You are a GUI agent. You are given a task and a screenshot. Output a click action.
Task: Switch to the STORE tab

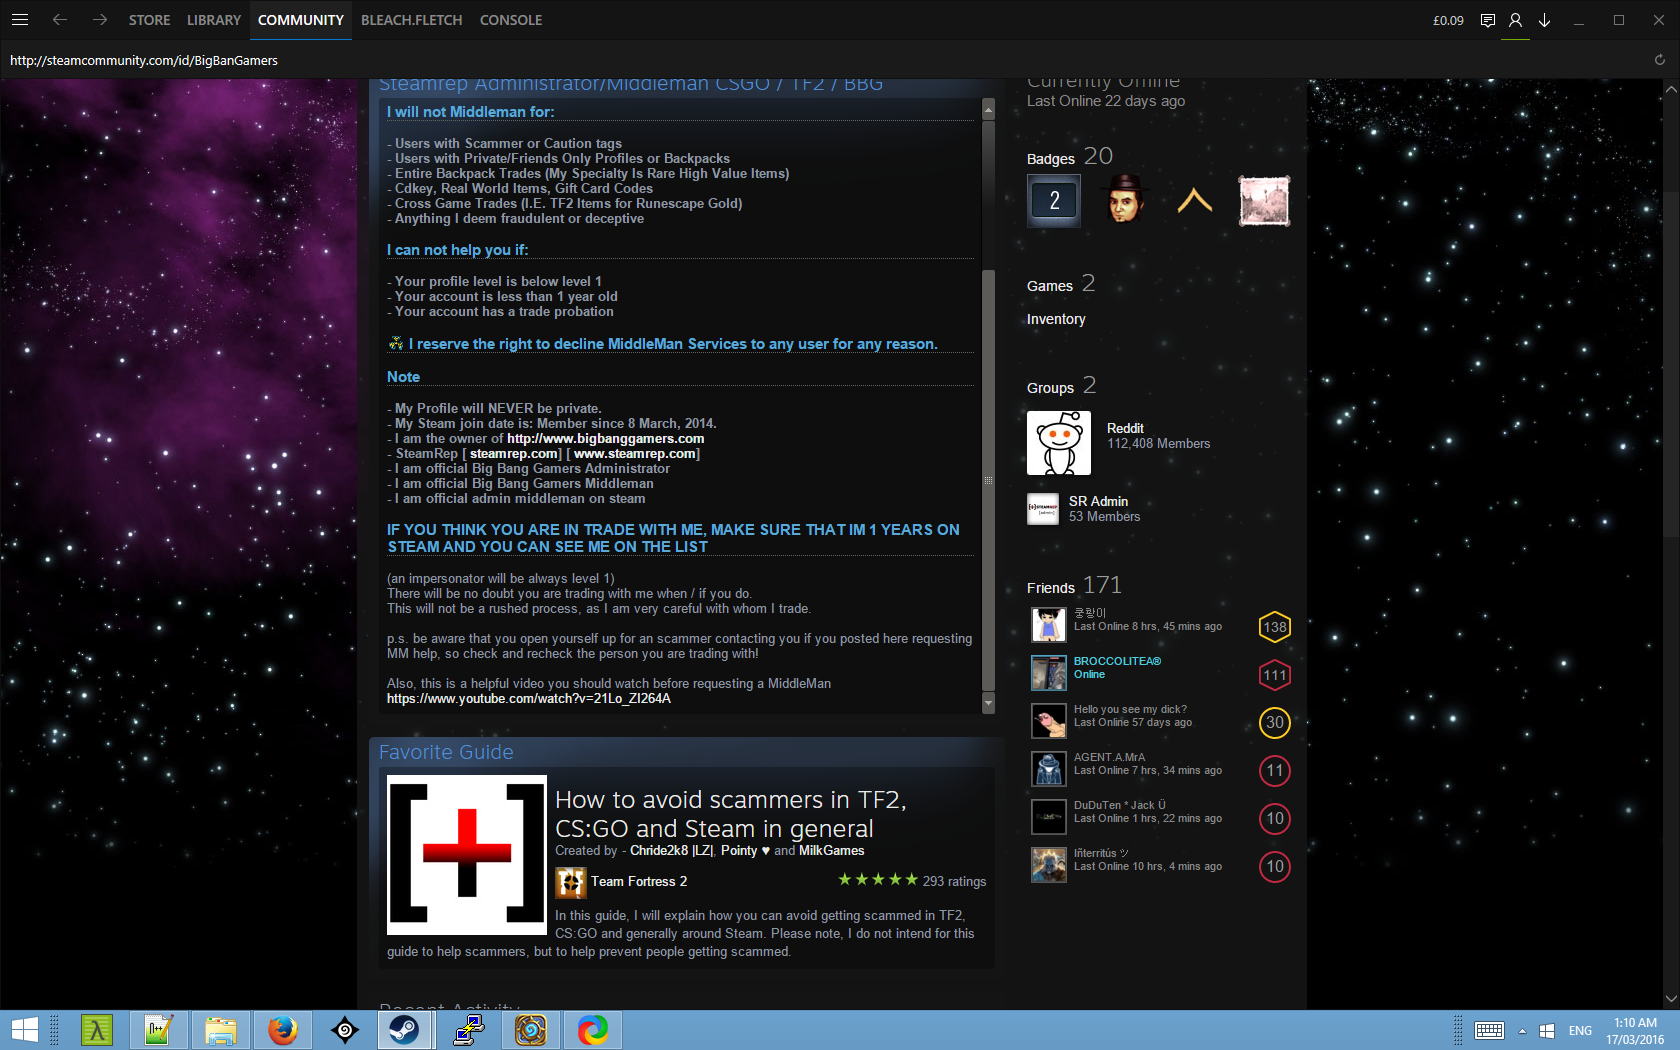click(x=149, y=20)
